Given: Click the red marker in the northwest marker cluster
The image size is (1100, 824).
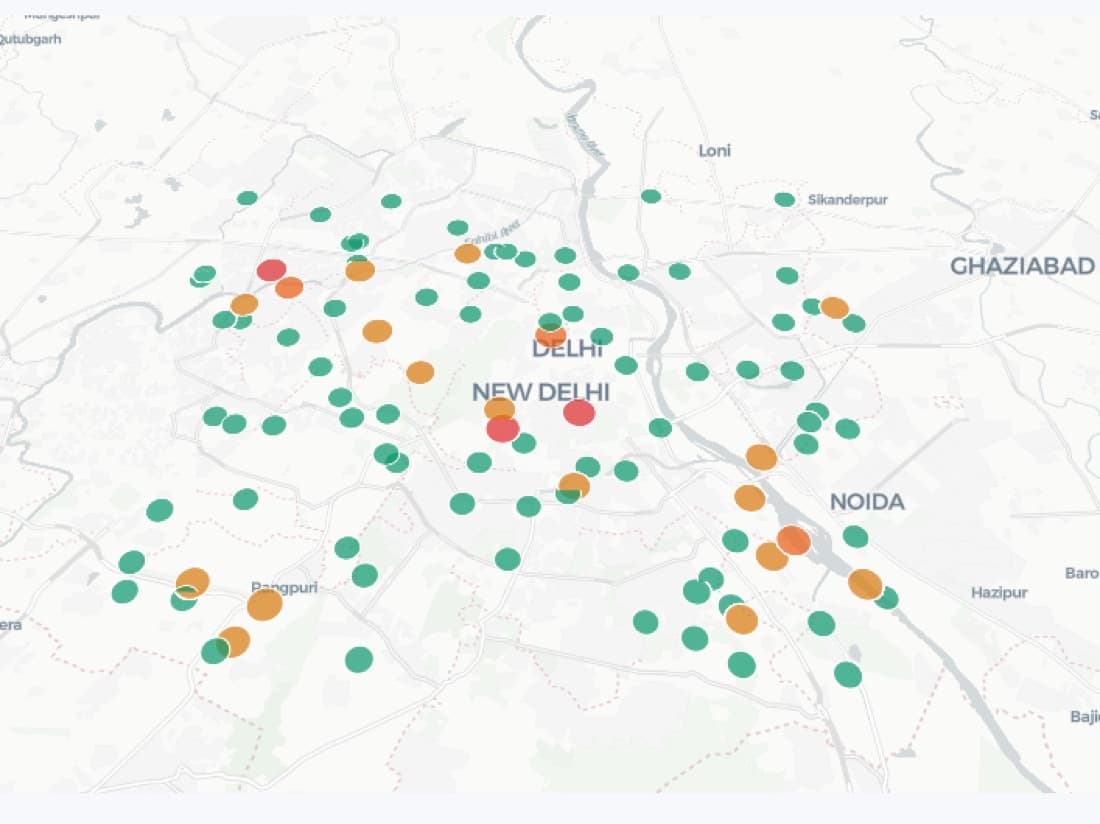Looking at the screenshot, I should coord(271,270).
